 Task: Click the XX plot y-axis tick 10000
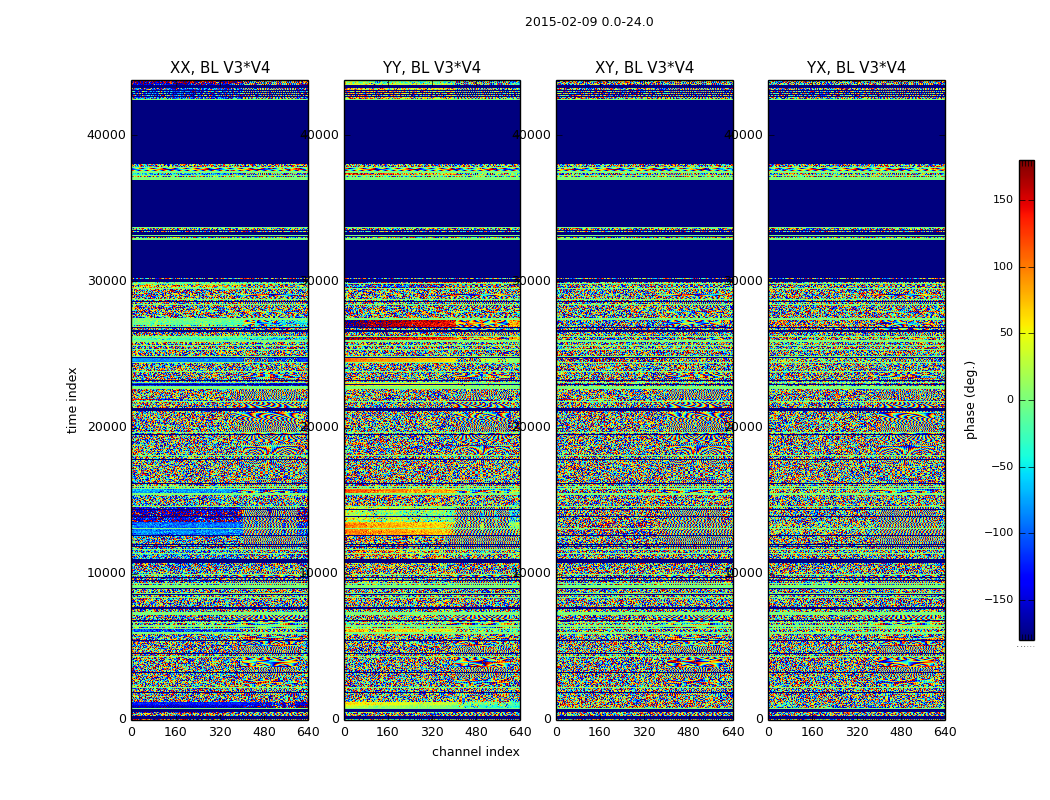pos(106,573)
